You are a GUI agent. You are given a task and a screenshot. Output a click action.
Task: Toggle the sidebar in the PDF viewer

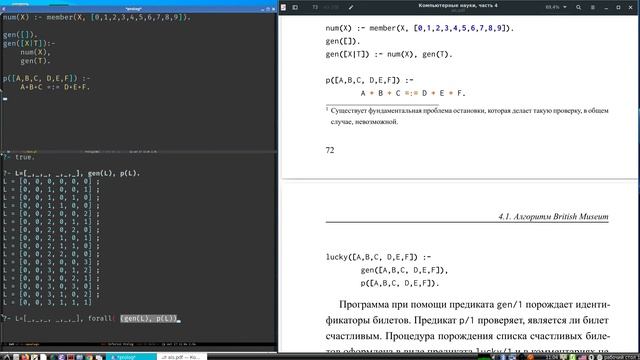click(295, 7)
